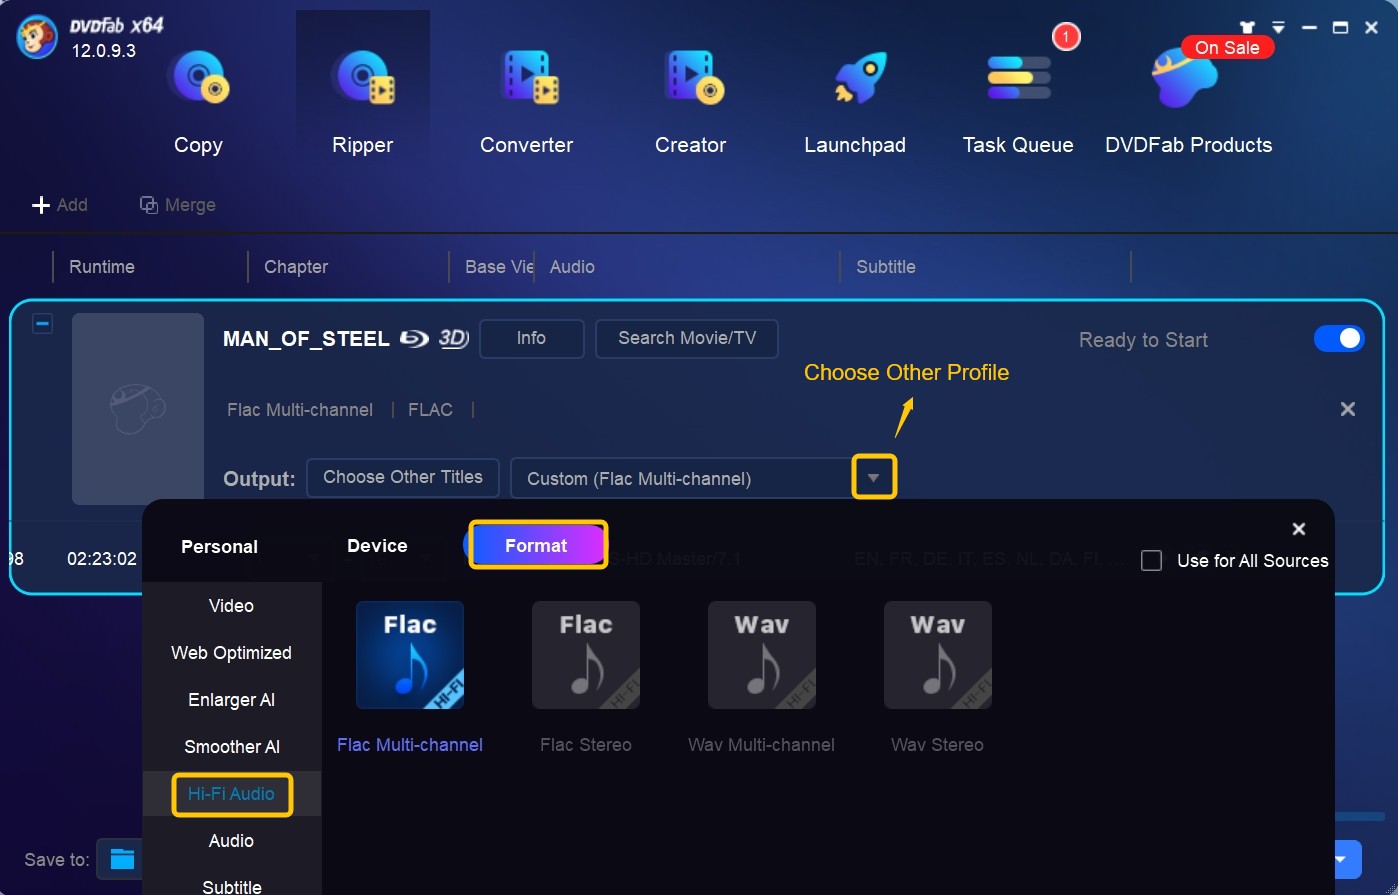
Task: Switch to the Personal tab
Action: tap(219, 547)
